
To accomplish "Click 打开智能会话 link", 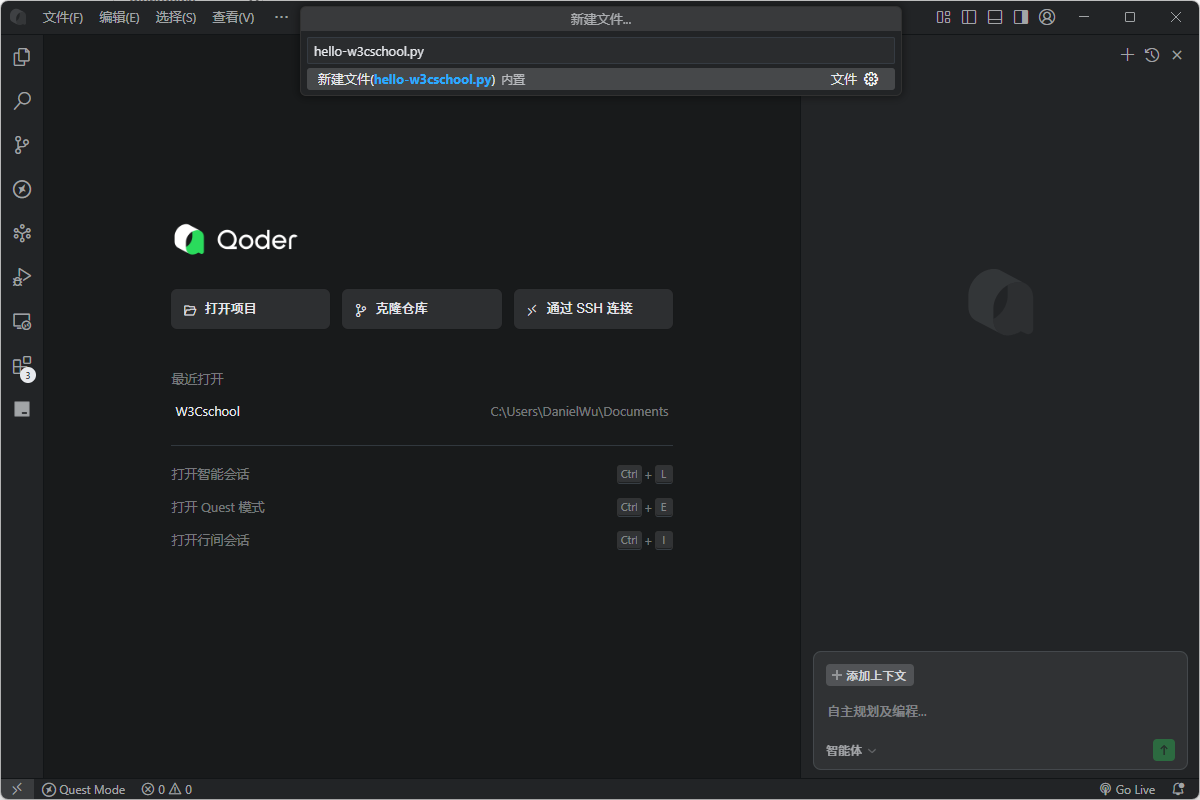I will click(x=210, y=474).
